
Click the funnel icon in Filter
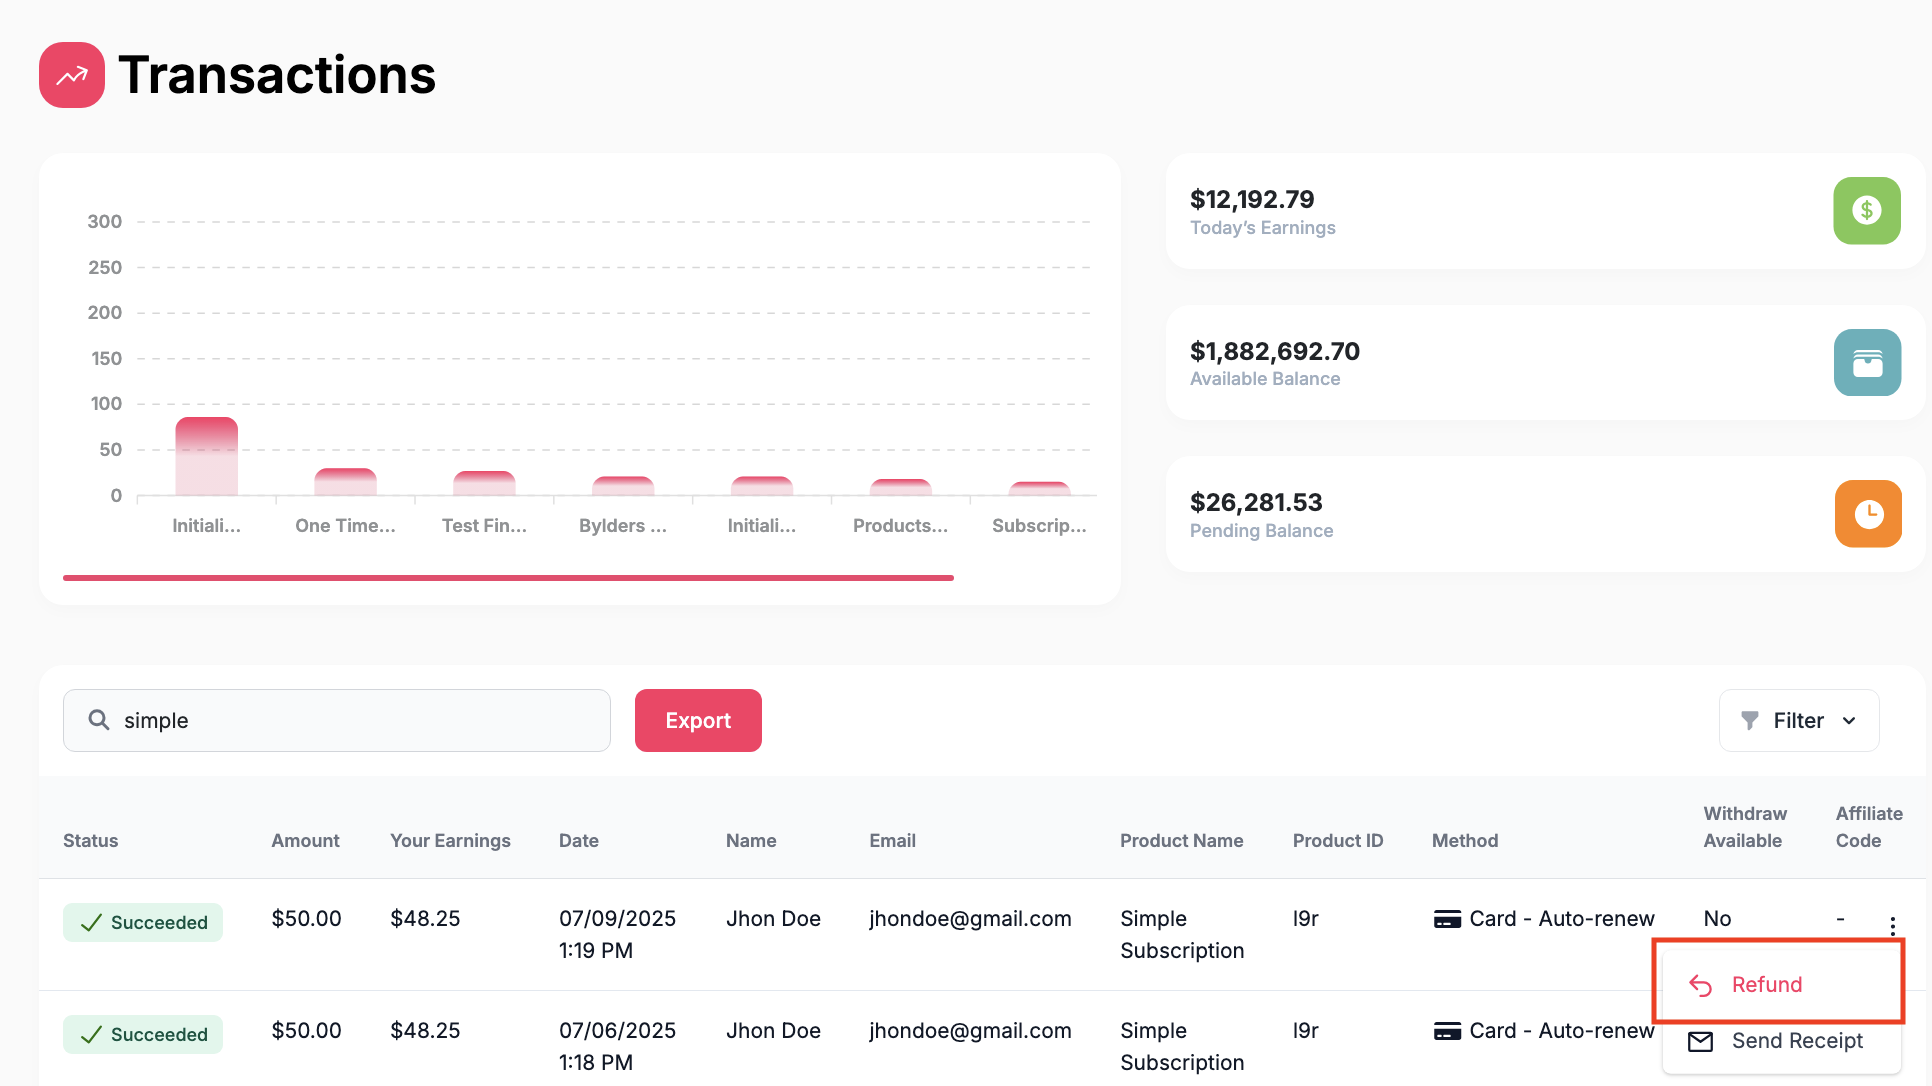pyautogui.click(x=1750, y=720)
